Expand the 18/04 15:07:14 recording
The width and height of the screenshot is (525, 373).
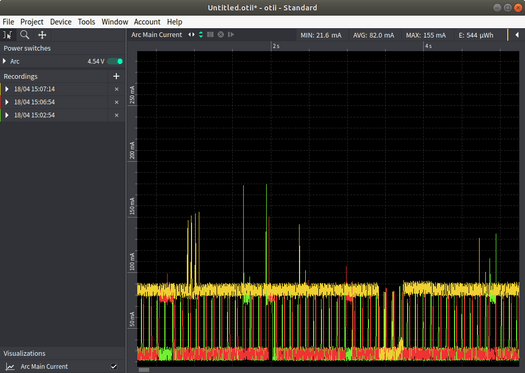click(7, 89)
